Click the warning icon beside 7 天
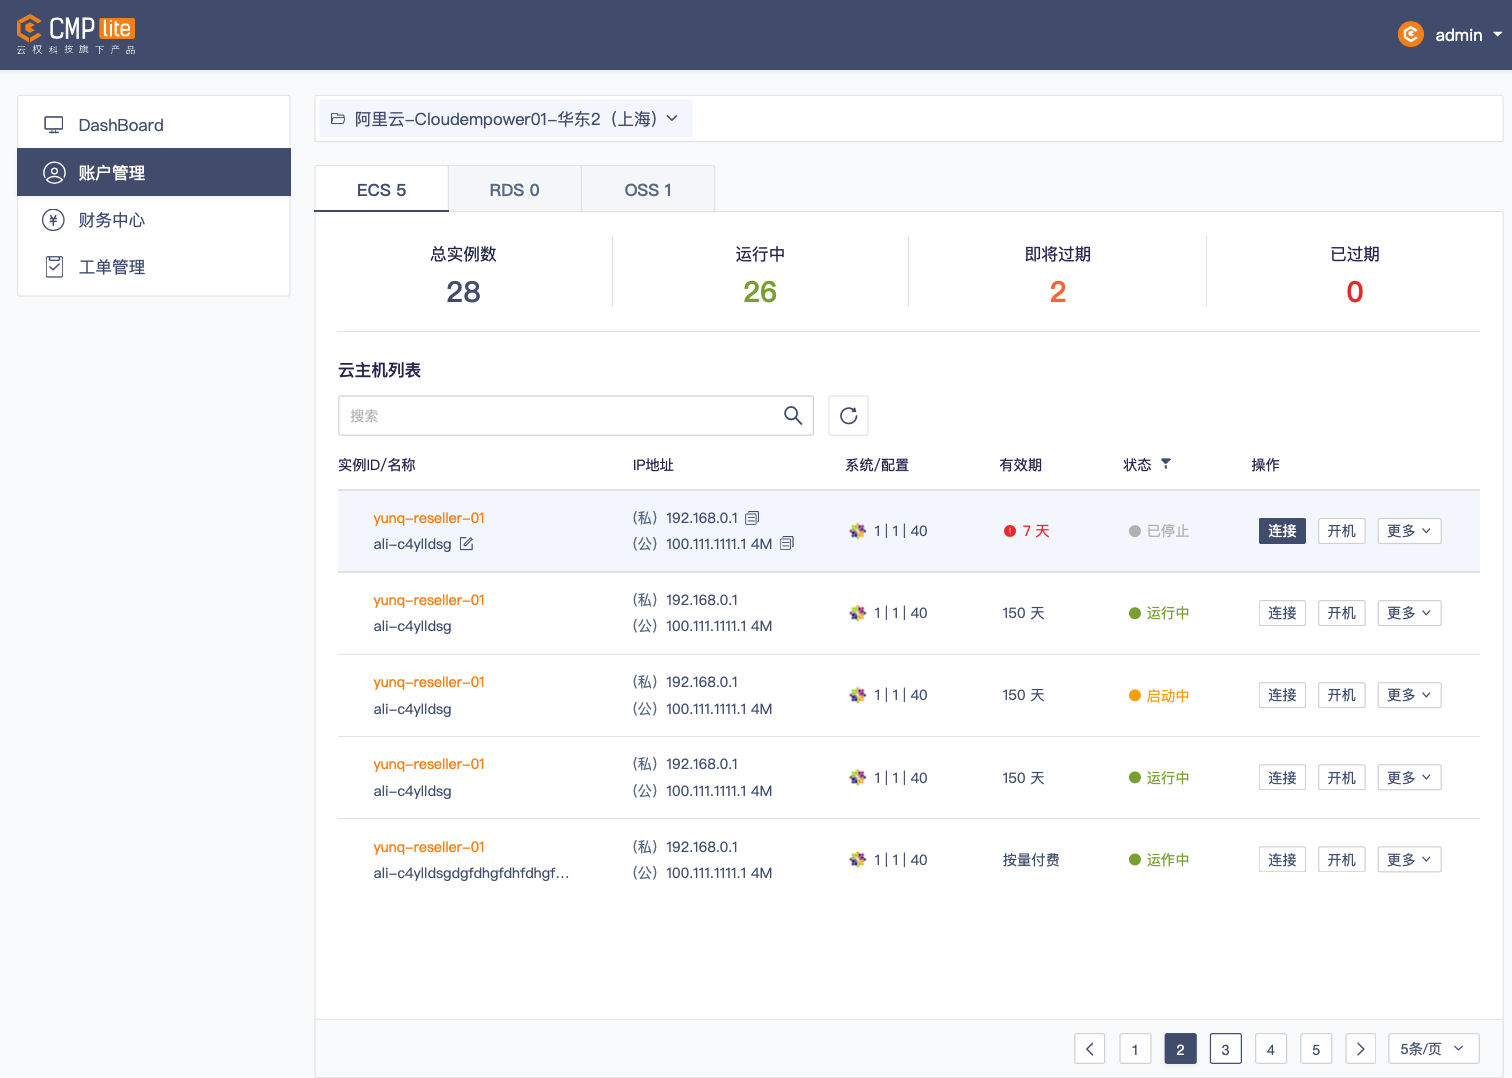The height and width of the screenshot is (1078, 1512). tap(1010, 531)
